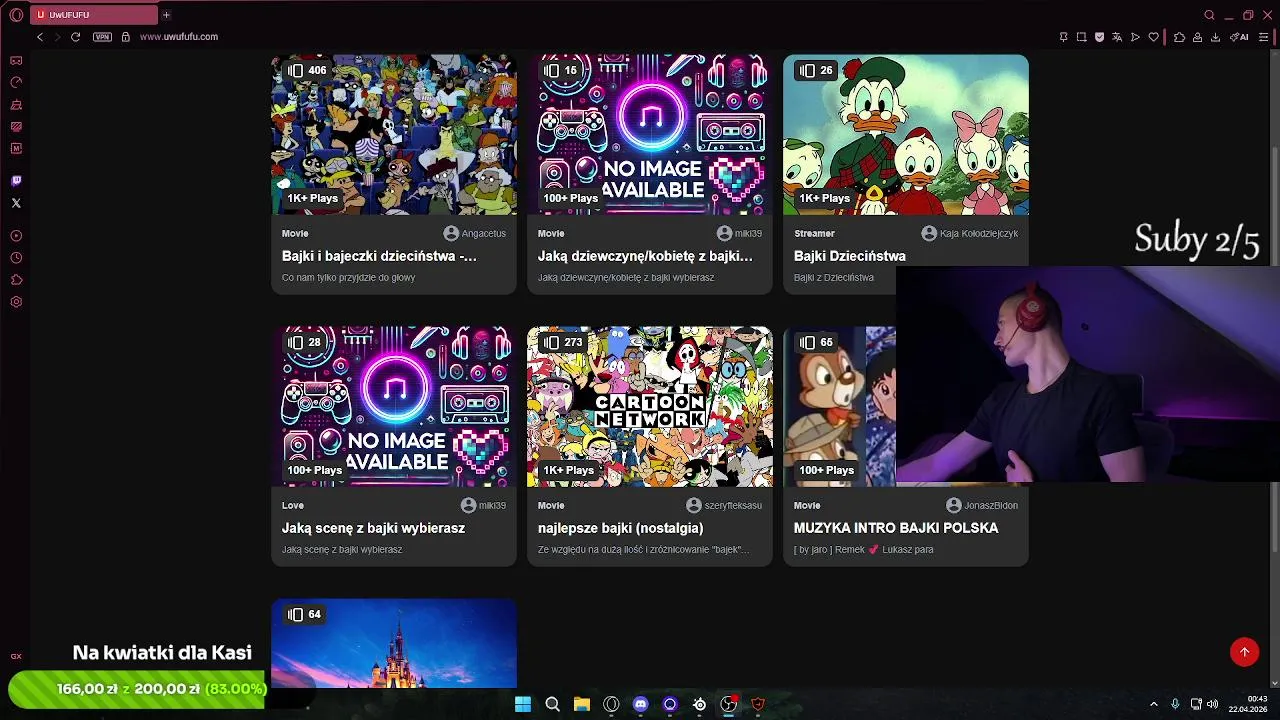1280x720 pixels.
Task: Open the extensions puzzle toolbar icon
Action: tap(1179, 37)
